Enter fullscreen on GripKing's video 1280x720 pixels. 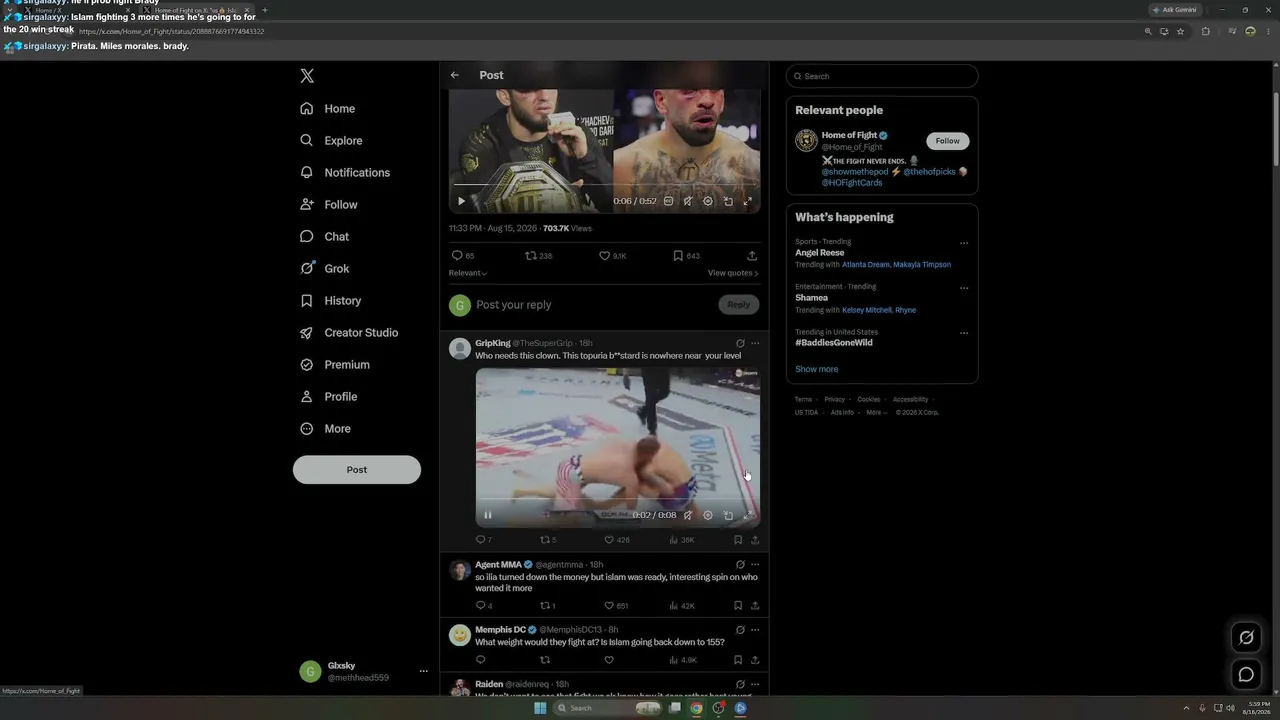[747, 515]
